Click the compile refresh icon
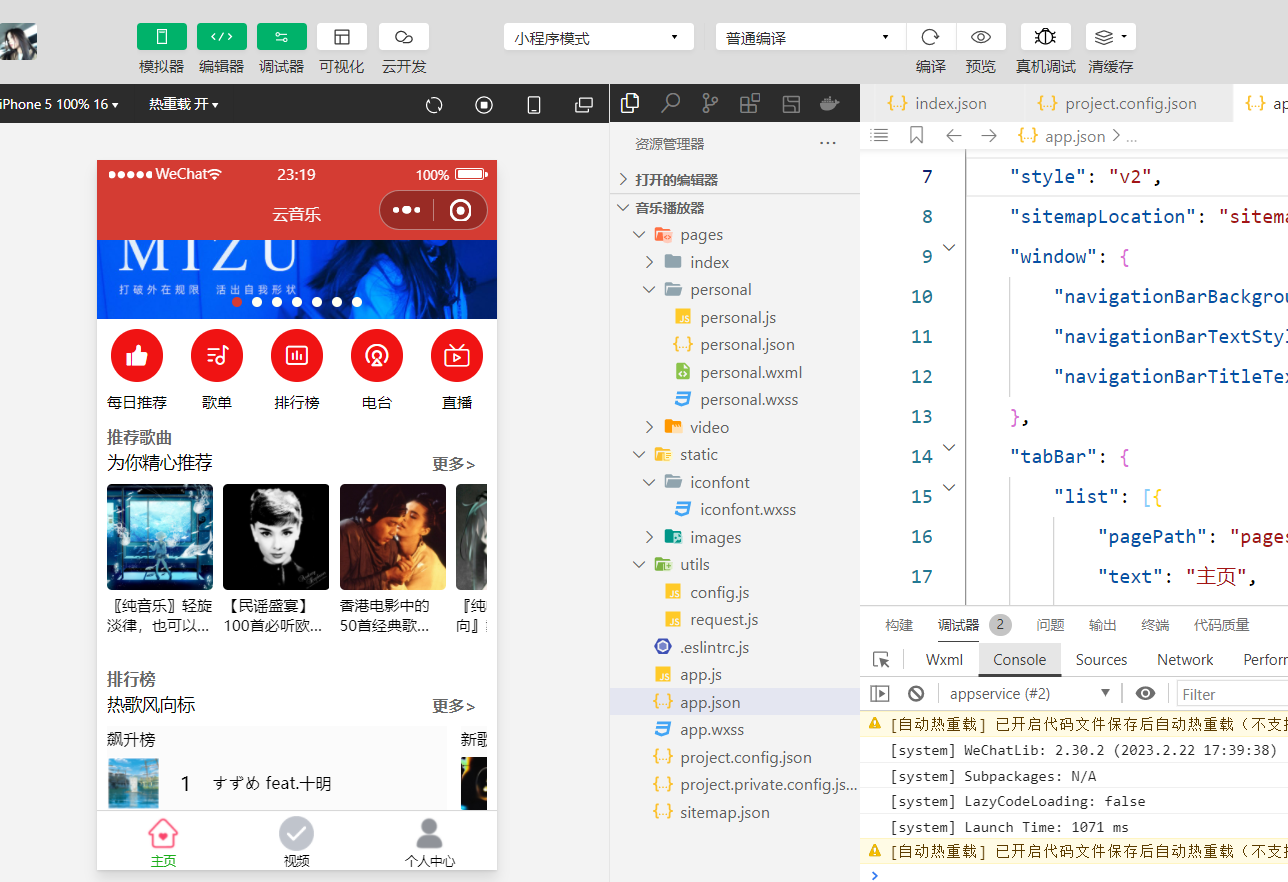Screen dimensions: 1288x882 (930, 37)
